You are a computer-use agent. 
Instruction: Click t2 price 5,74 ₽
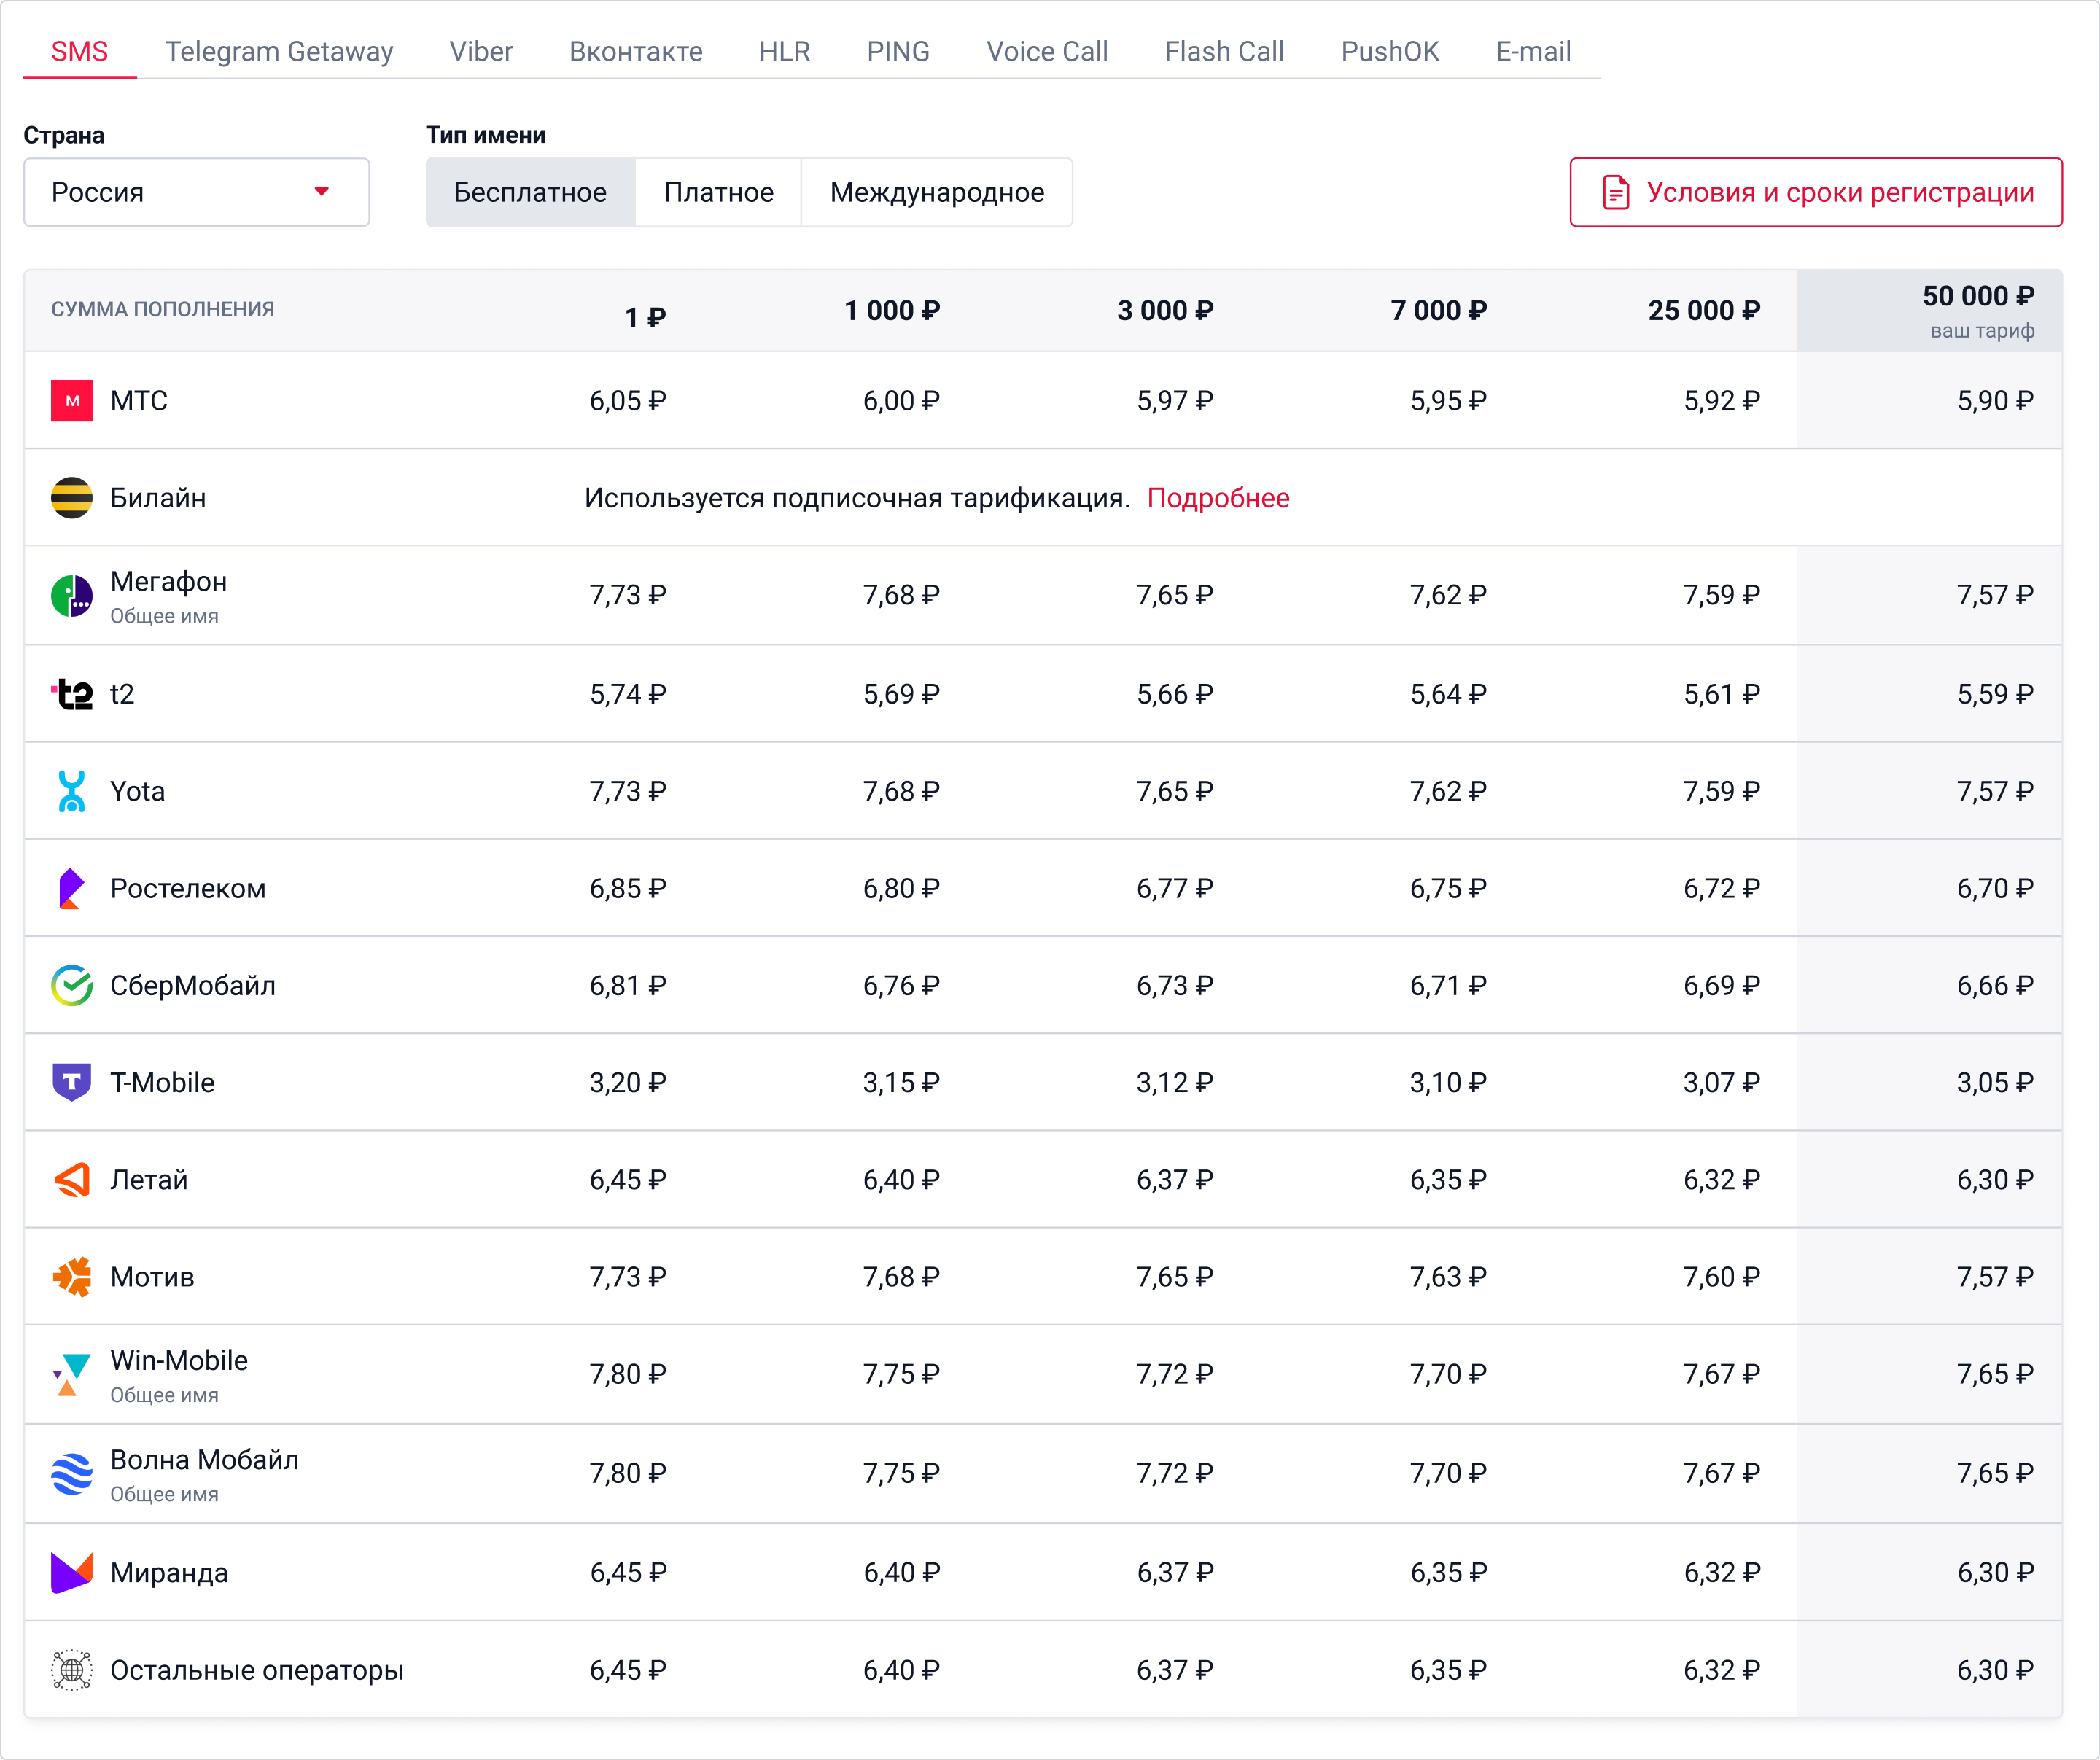pos(628,694)
